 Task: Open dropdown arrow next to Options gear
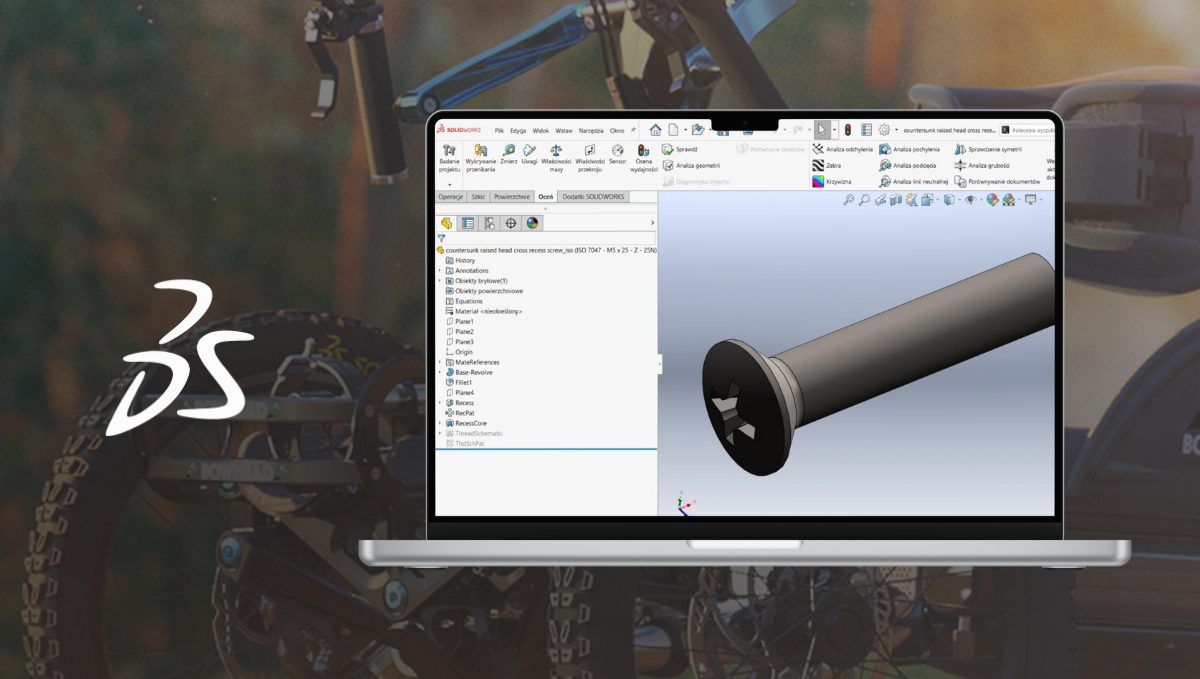tap(896, 130)
